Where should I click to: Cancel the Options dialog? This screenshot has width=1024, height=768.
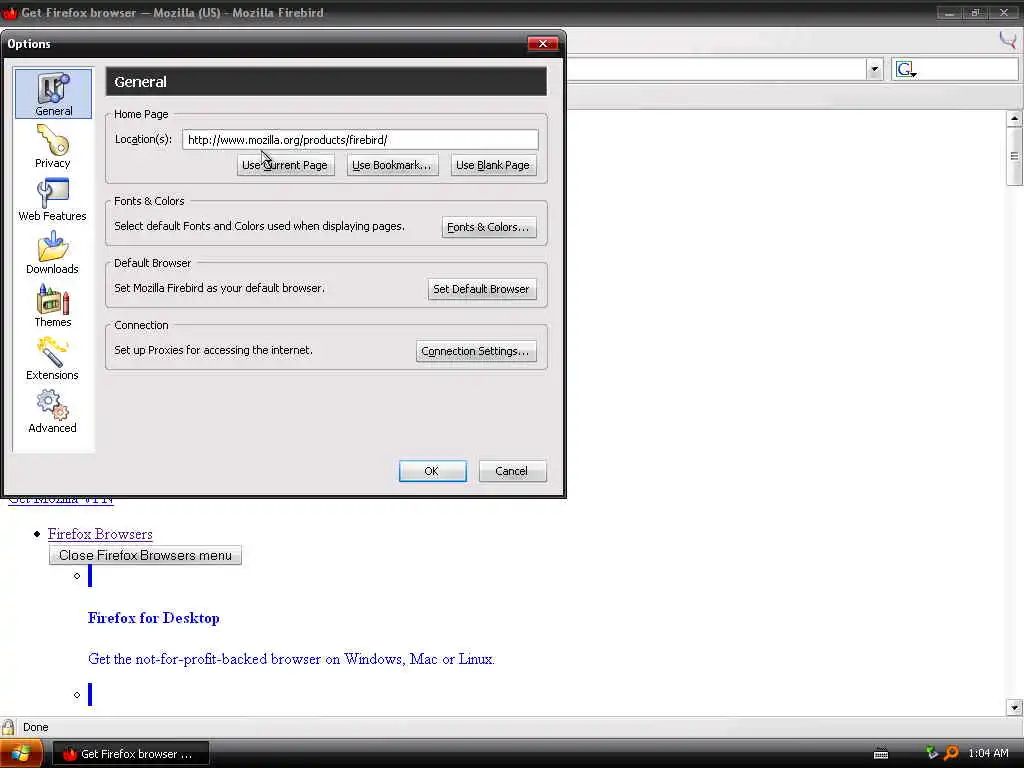pos(512,471)
